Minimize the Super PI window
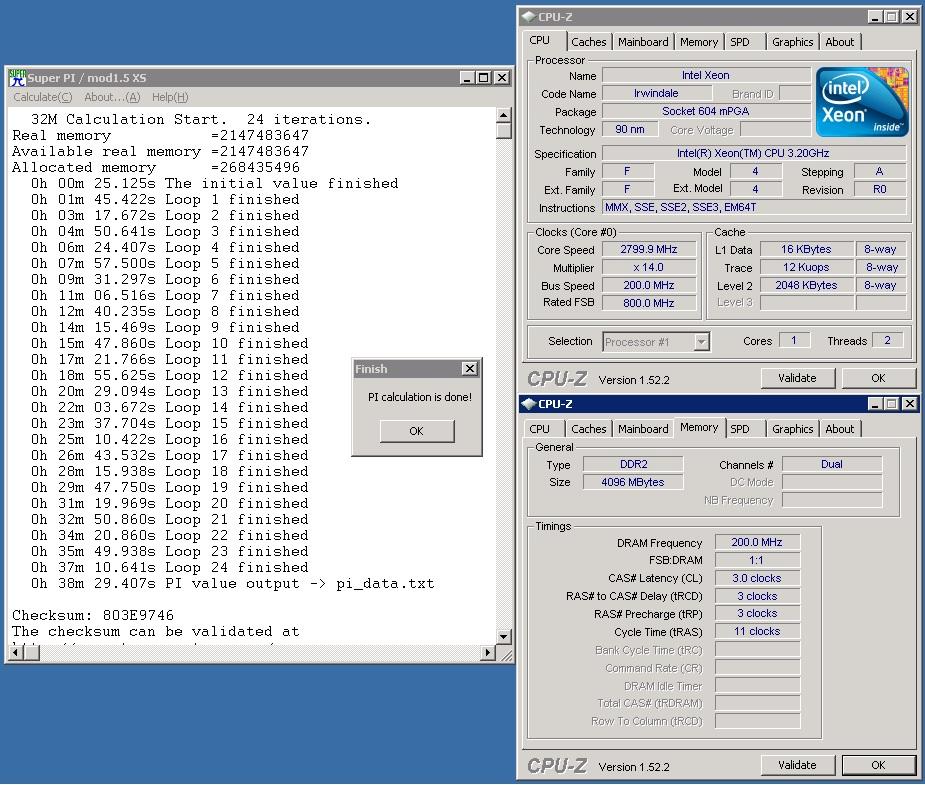The width and height of the screenshot is (925, 785). coord(467,77)
